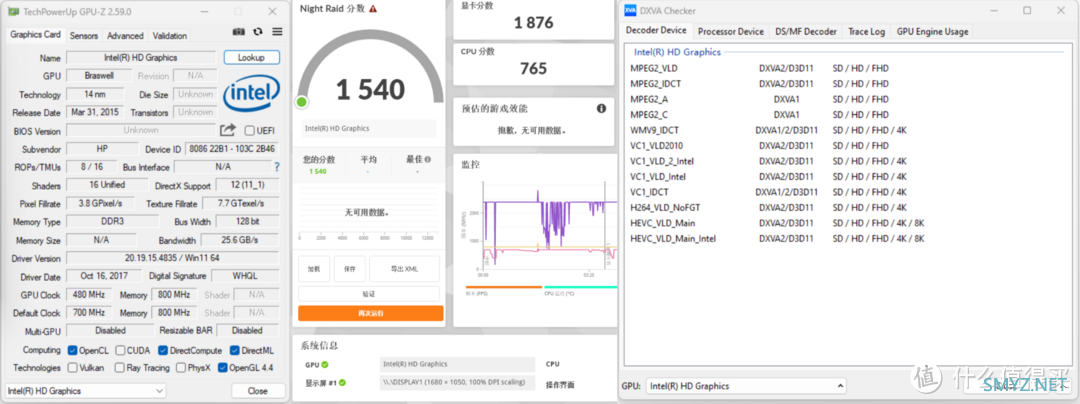Toggle the CUDA checkbox
The height and width of the screenshot is (404, 1080).
(x=121, y=350)
